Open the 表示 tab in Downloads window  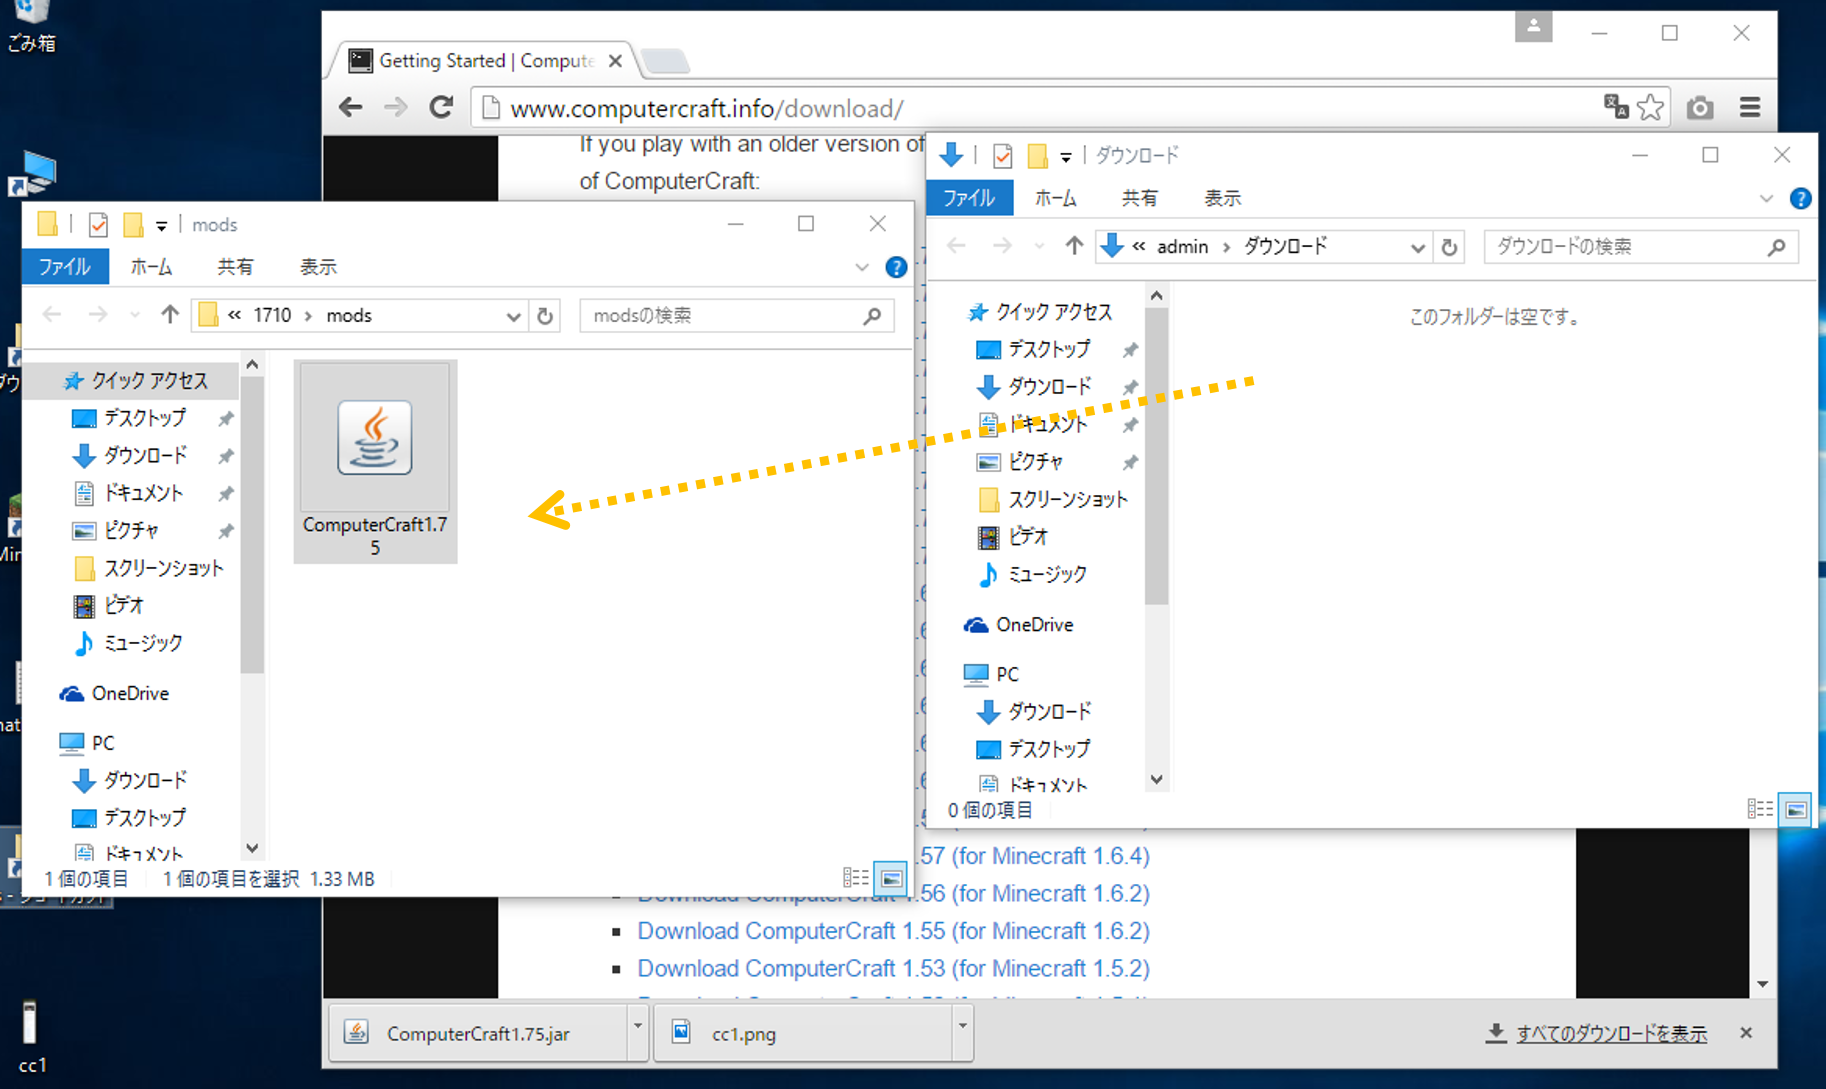coord(1221,198)
